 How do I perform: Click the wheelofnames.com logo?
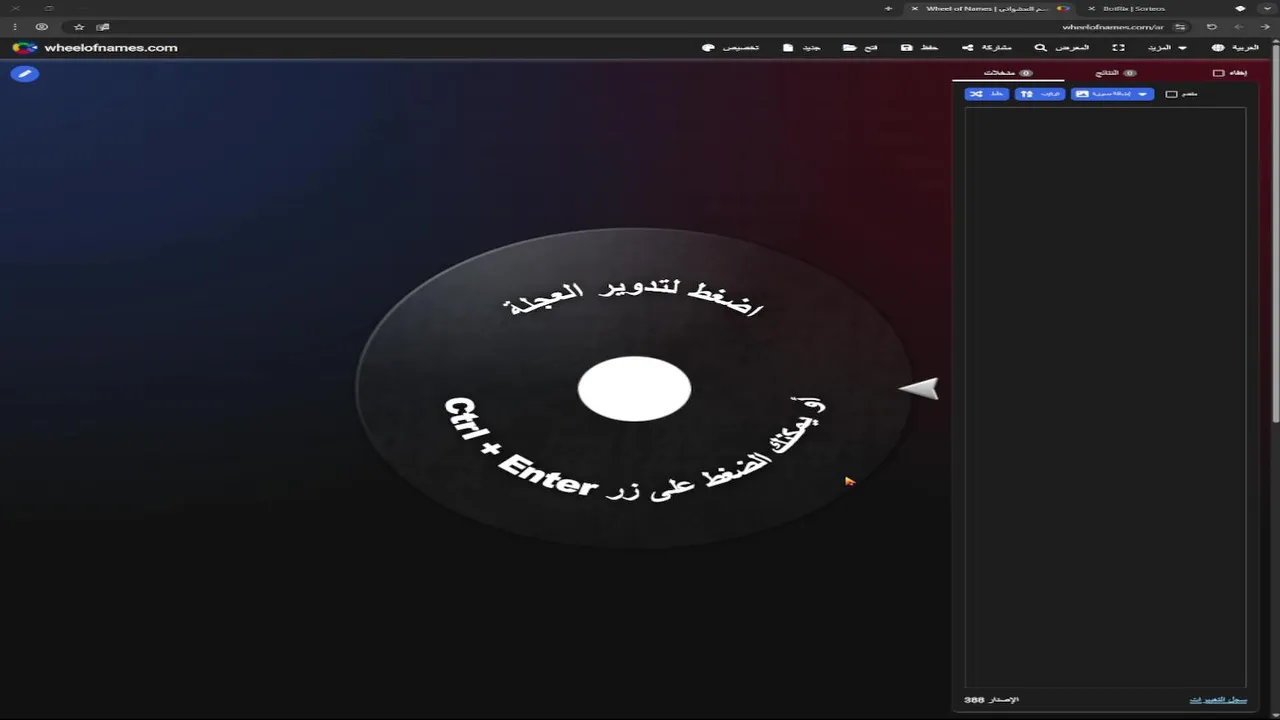click(x=95, y=47)
